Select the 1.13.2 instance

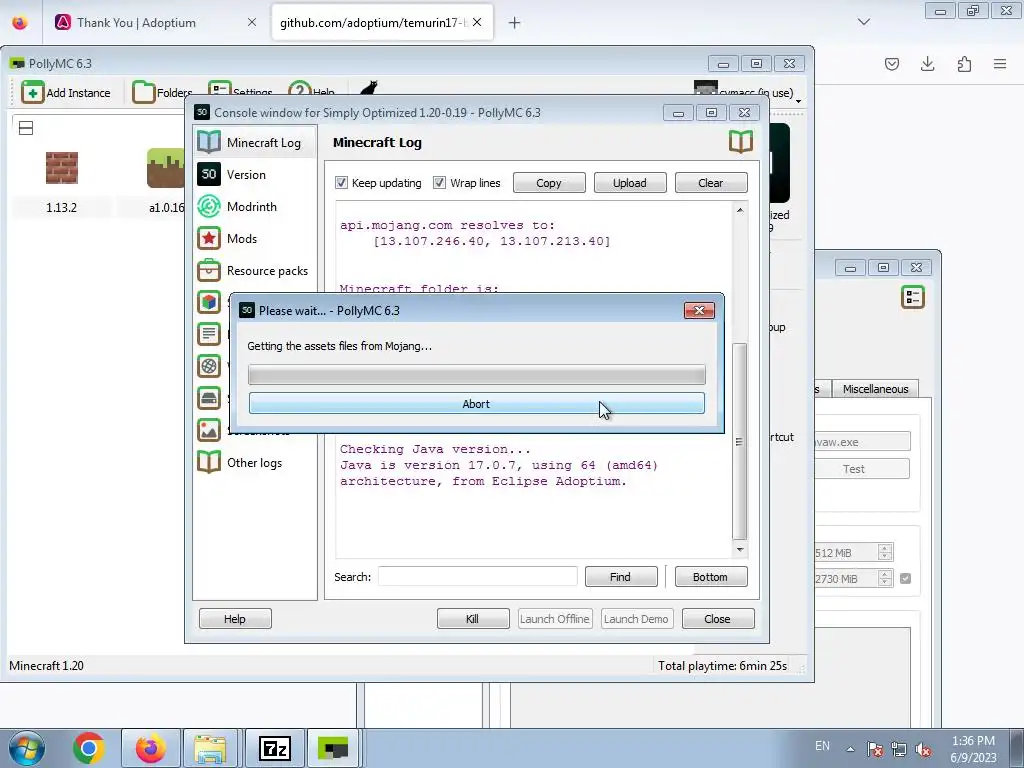tap(61, 183)
